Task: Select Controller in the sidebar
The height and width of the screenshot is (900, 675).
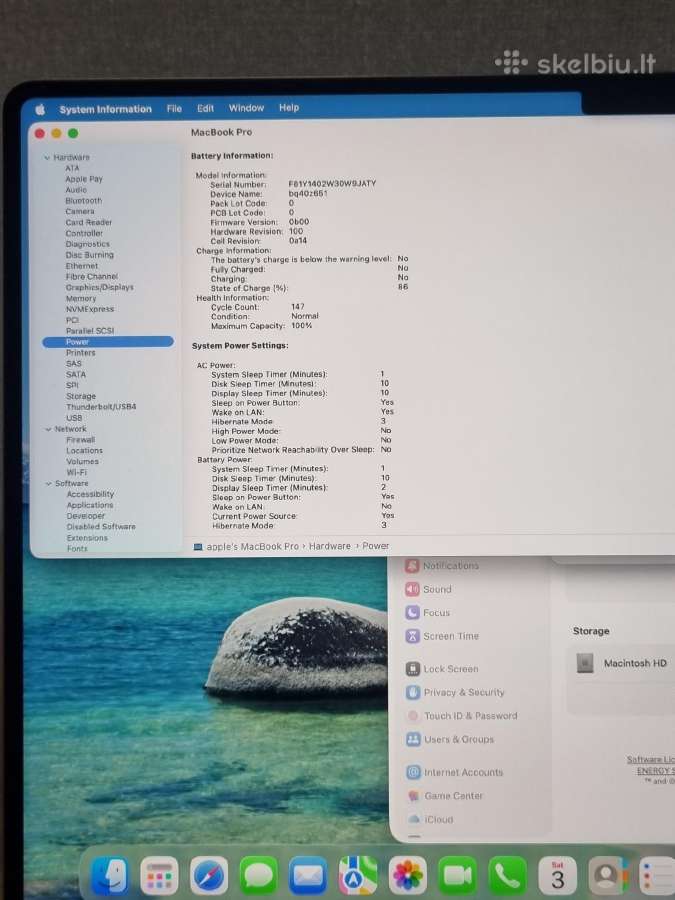Action: pyautogui.click(x=84, y=233)
